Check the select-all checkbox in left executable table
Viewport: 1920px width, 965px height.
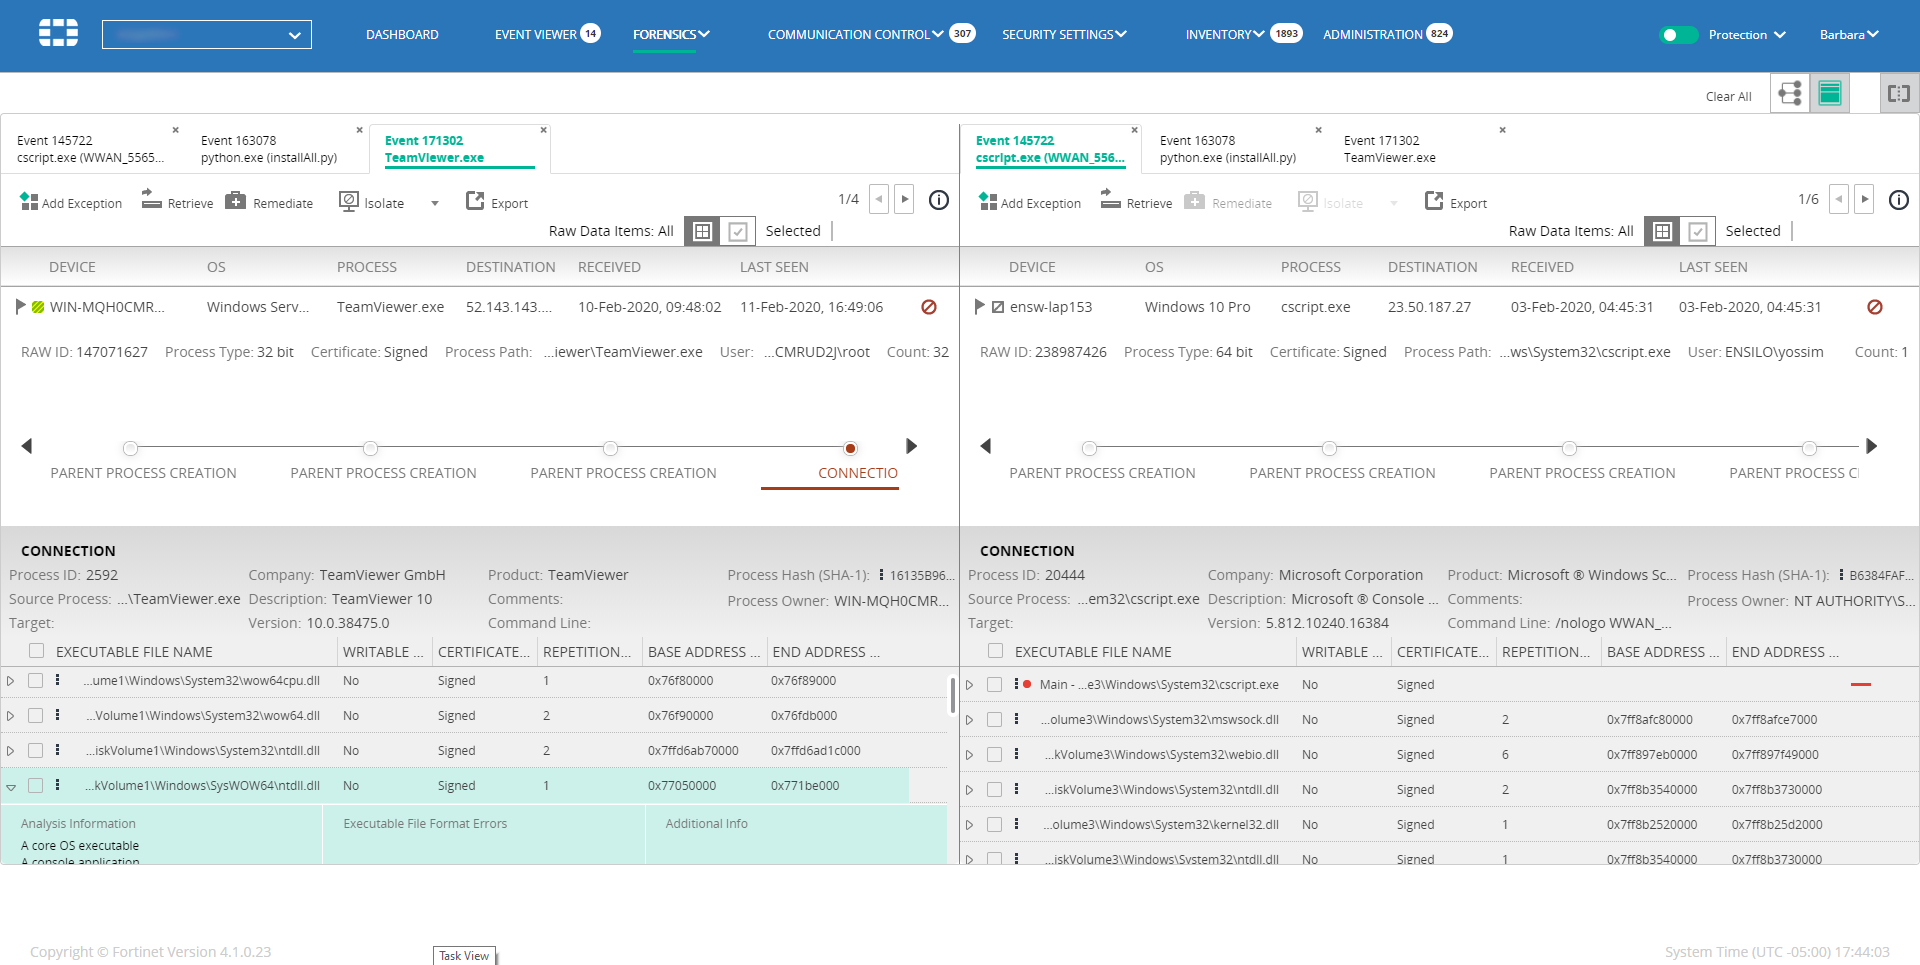37,651
